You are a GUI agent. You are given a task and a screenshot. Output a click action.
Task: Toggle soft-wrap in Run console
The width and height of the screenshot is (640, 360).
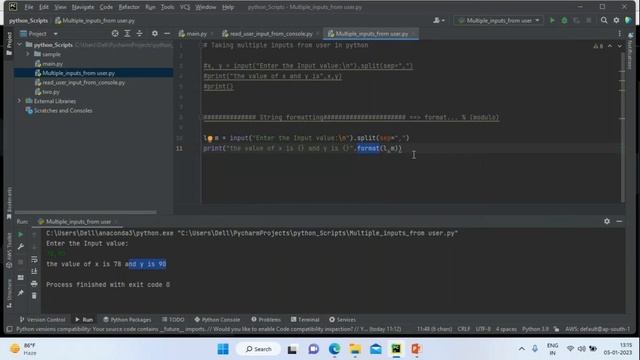point(34,259)
